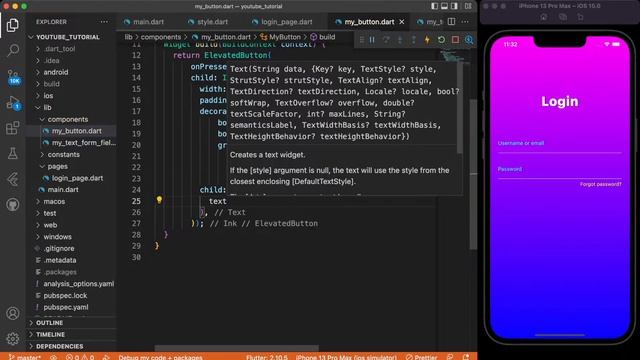Click the green Hot Restart icon
640x360 pixels.
point(441,40)
